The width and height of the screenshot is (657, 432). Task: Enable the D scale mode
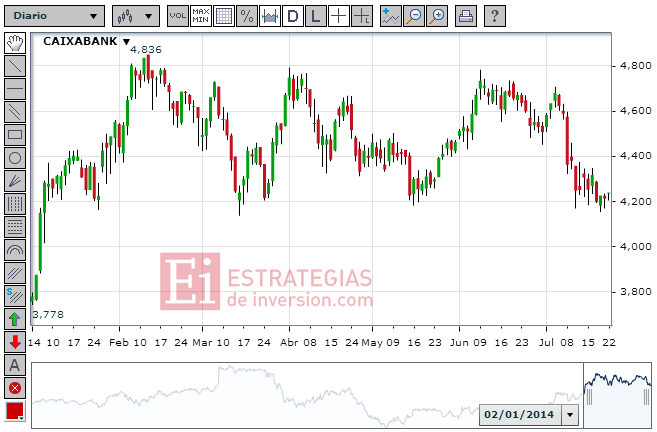[x=293, y=16]
